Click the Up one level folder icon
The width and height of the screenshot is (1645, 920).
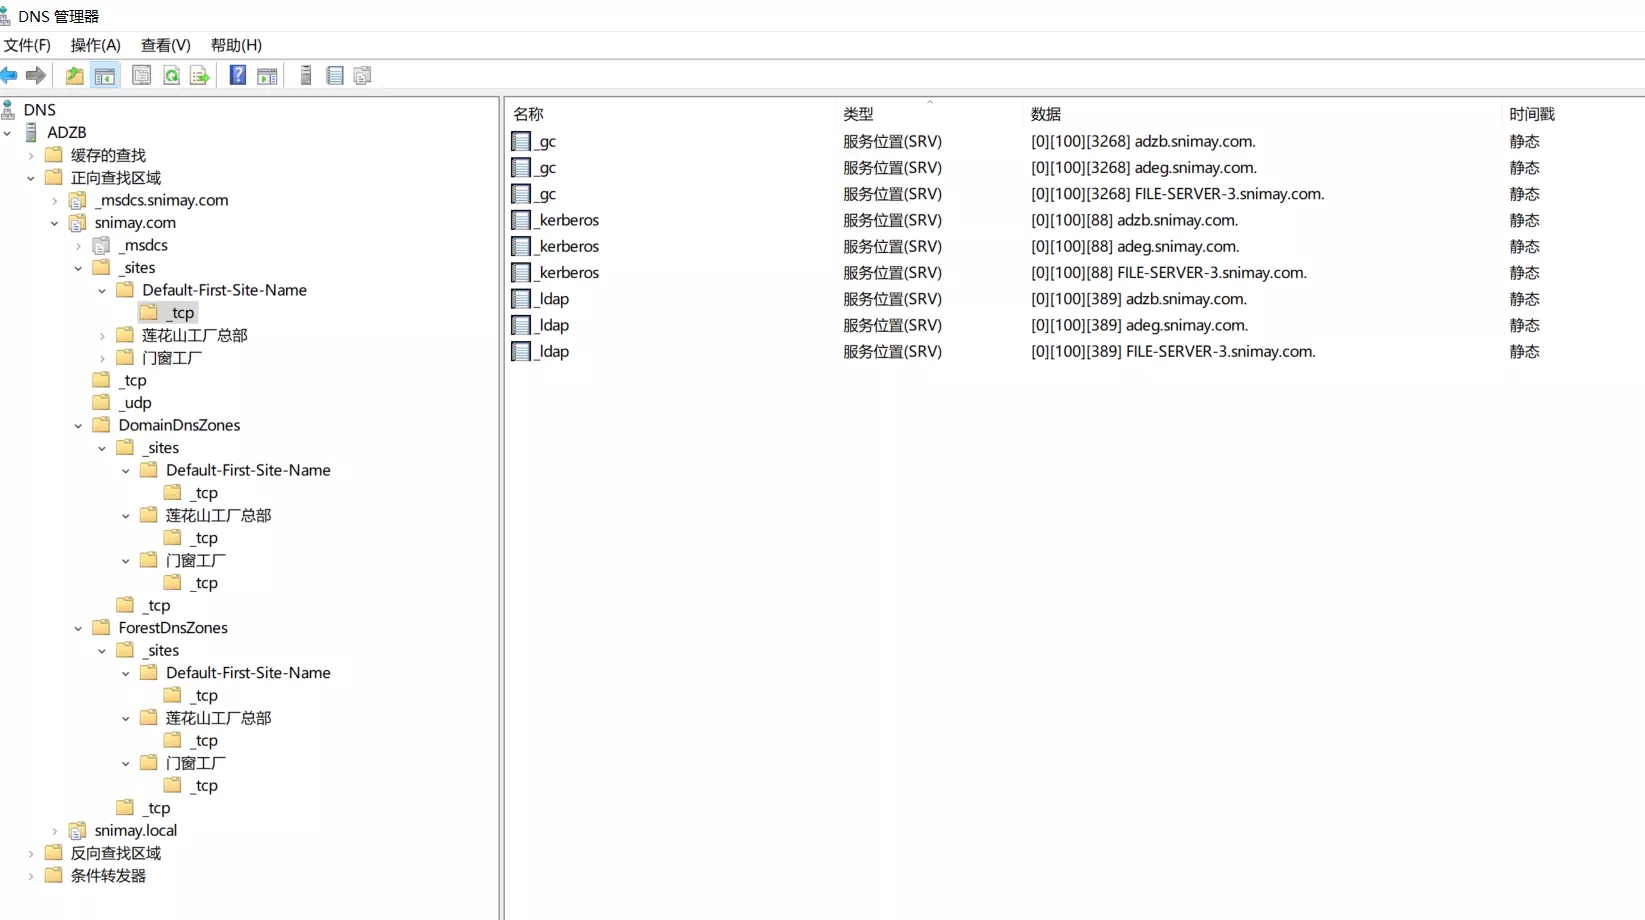(x=74, y=76)
